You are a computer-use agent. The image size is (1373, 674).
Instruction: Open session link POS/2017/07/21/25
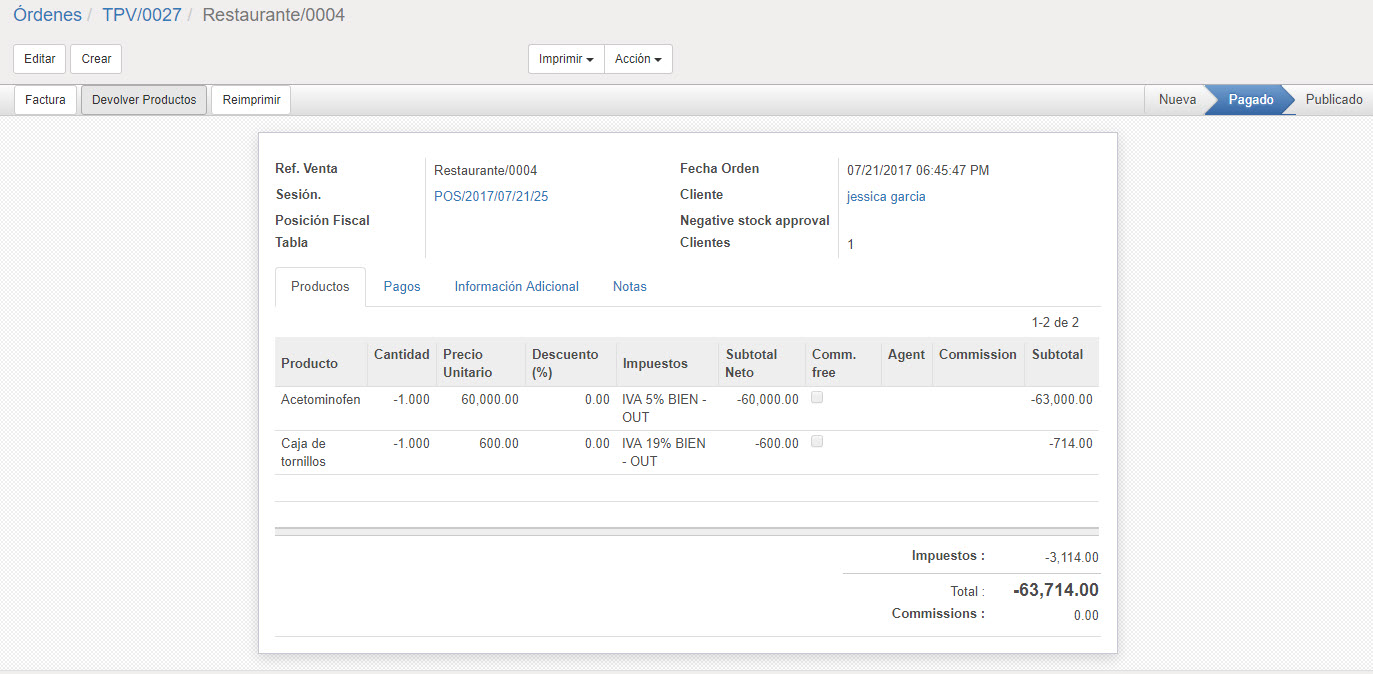(x=491, y=197)
